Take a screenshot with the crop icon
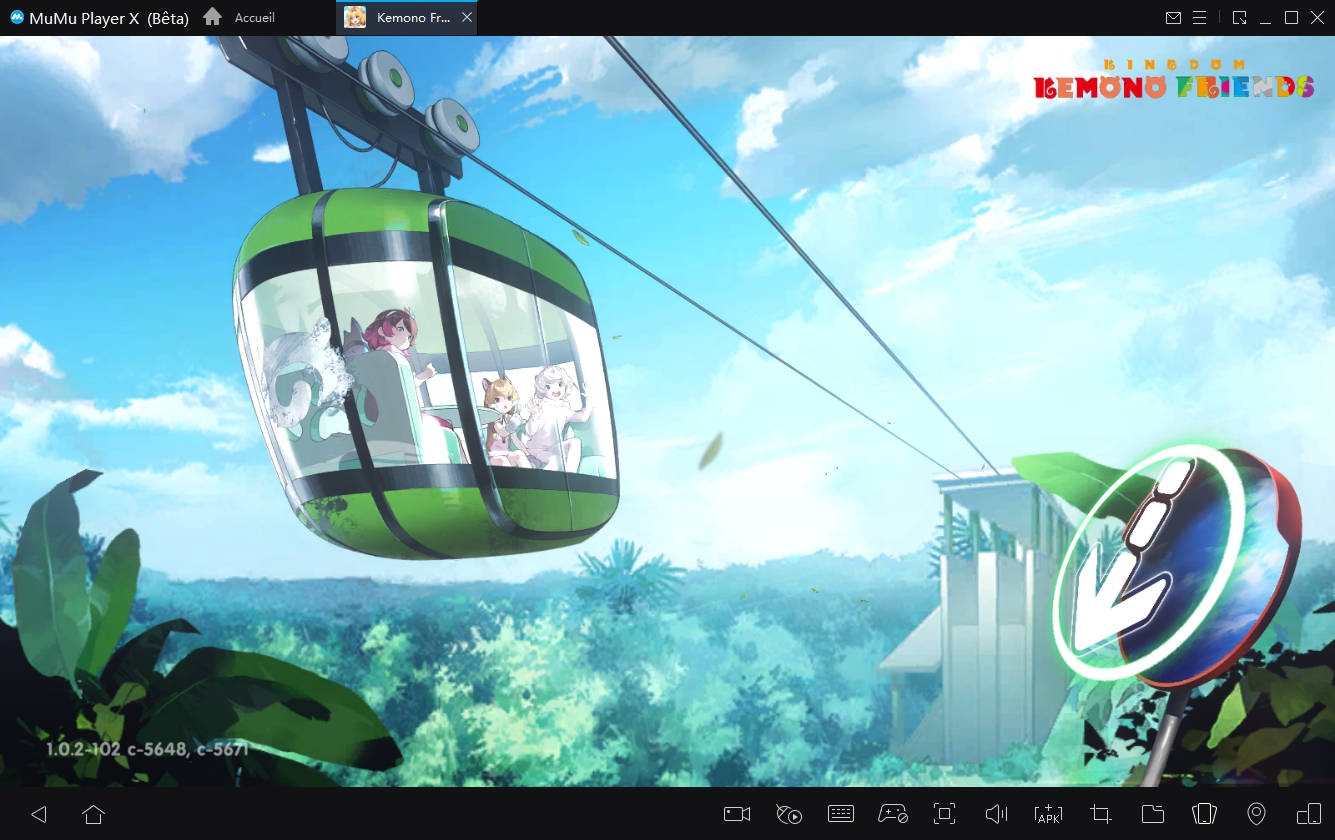 1101,814
